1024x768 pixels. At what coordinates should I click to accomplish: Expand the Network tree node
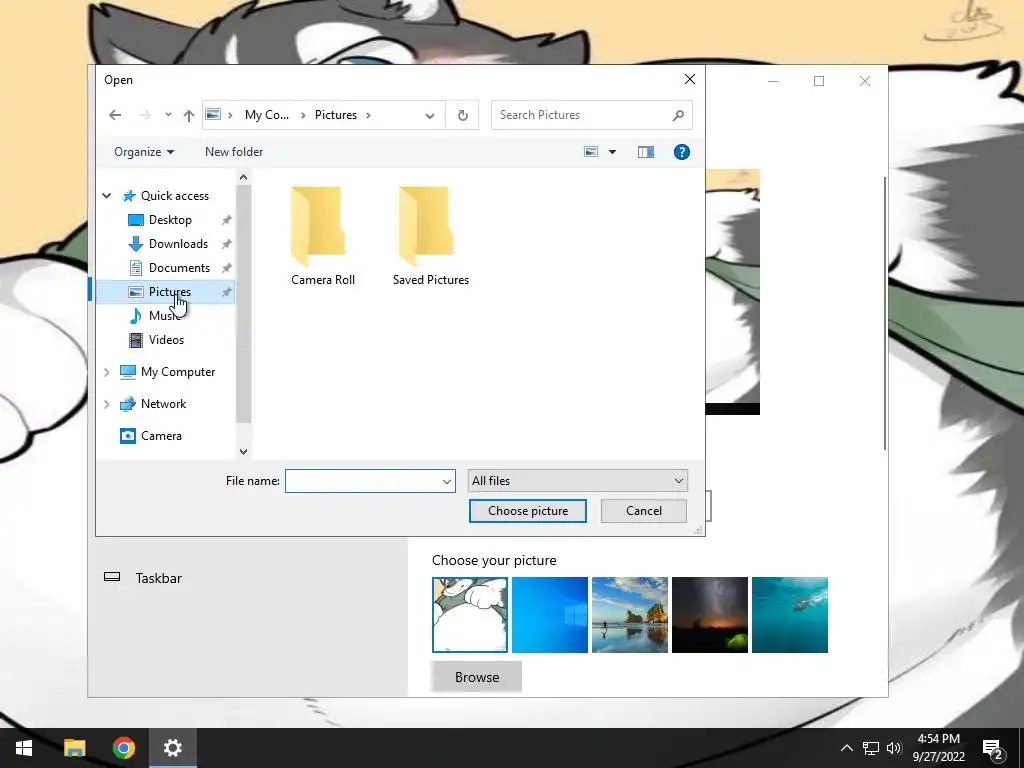click(106, 404)
